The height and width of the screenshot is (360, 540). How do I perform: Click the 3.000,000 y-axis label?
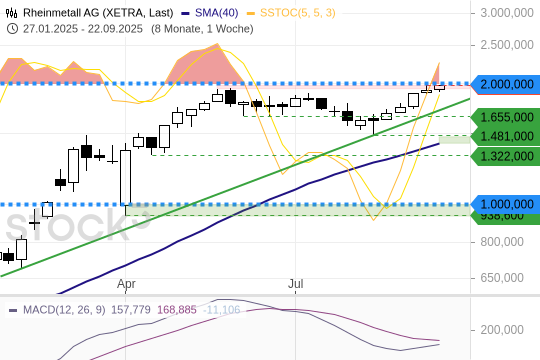coord(507,13)
